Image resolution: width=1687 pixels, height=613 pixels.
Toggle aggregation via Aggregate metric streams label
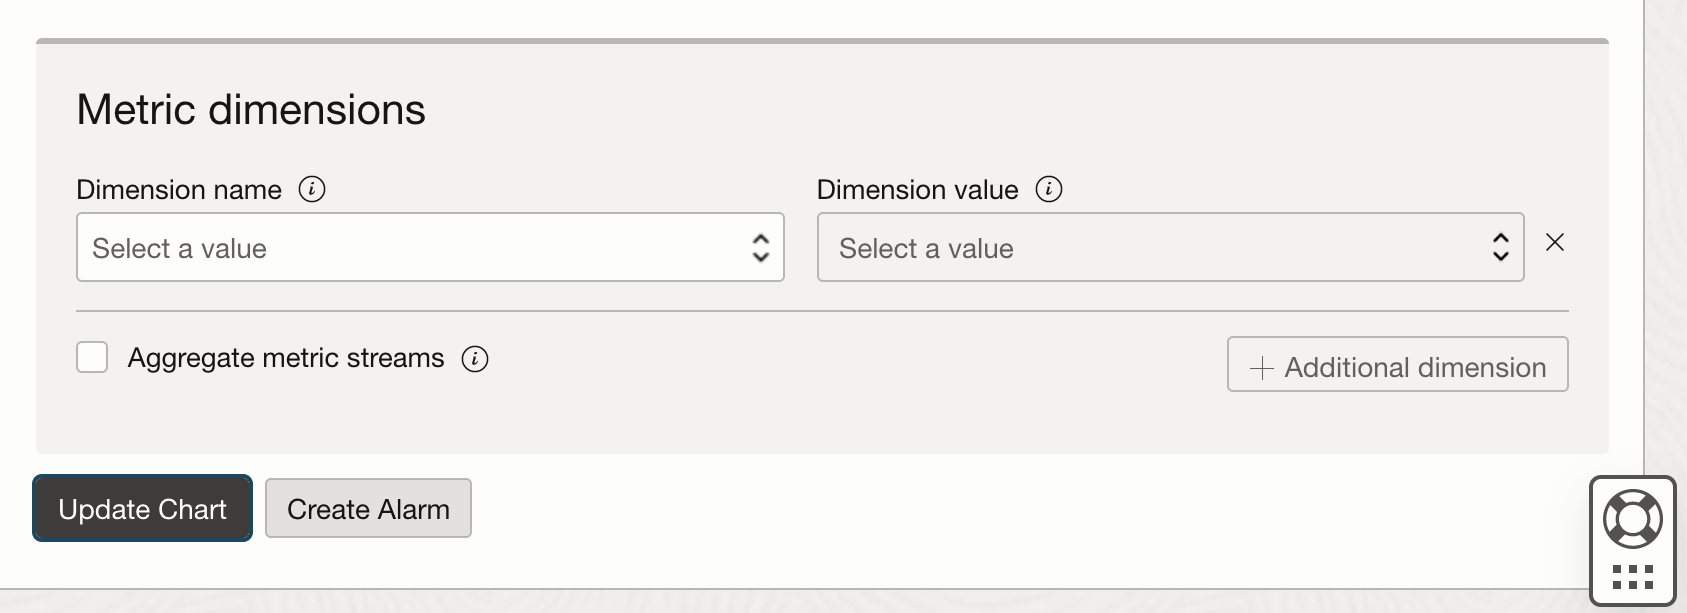pos(286,358)
